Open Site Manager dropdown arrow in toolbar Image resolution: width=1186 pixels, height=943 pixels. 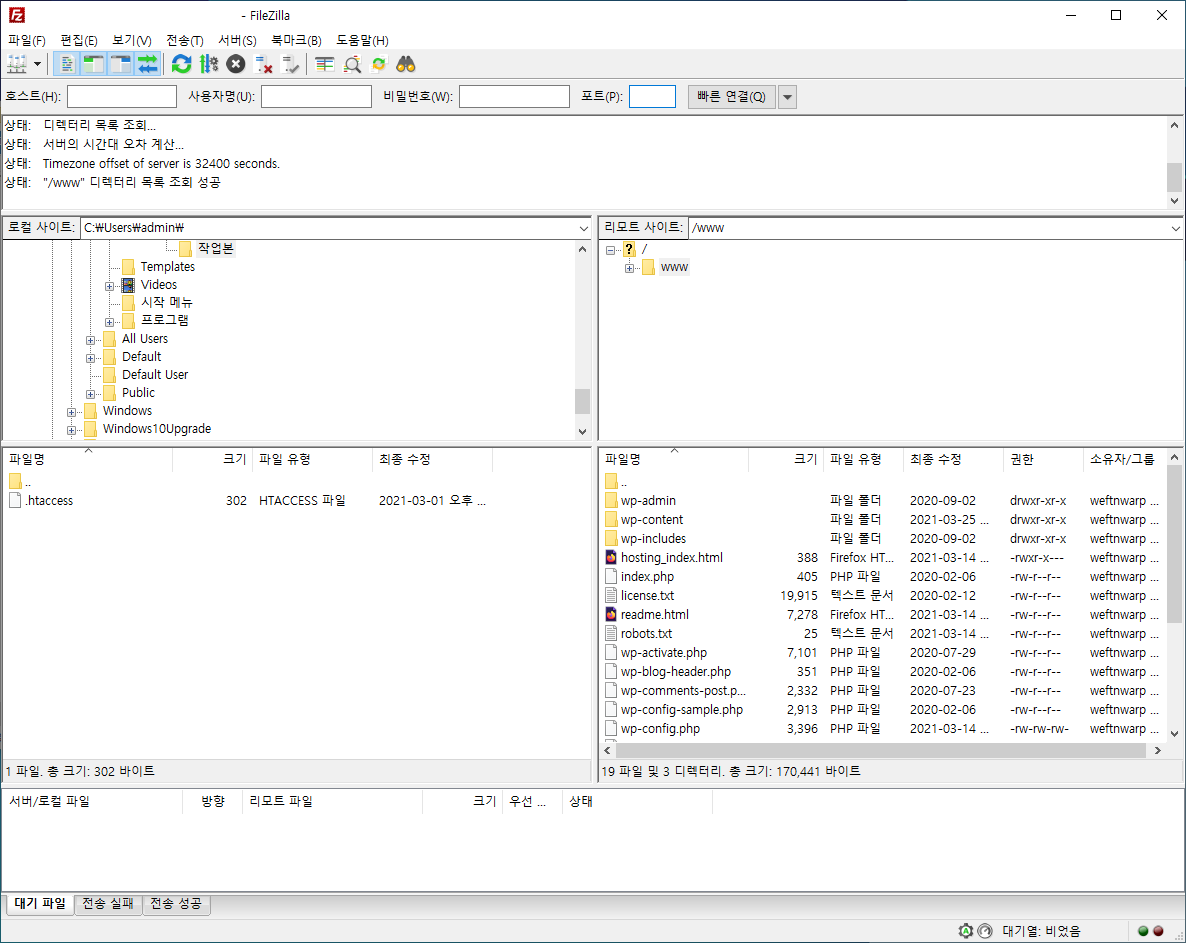[37, 64]
